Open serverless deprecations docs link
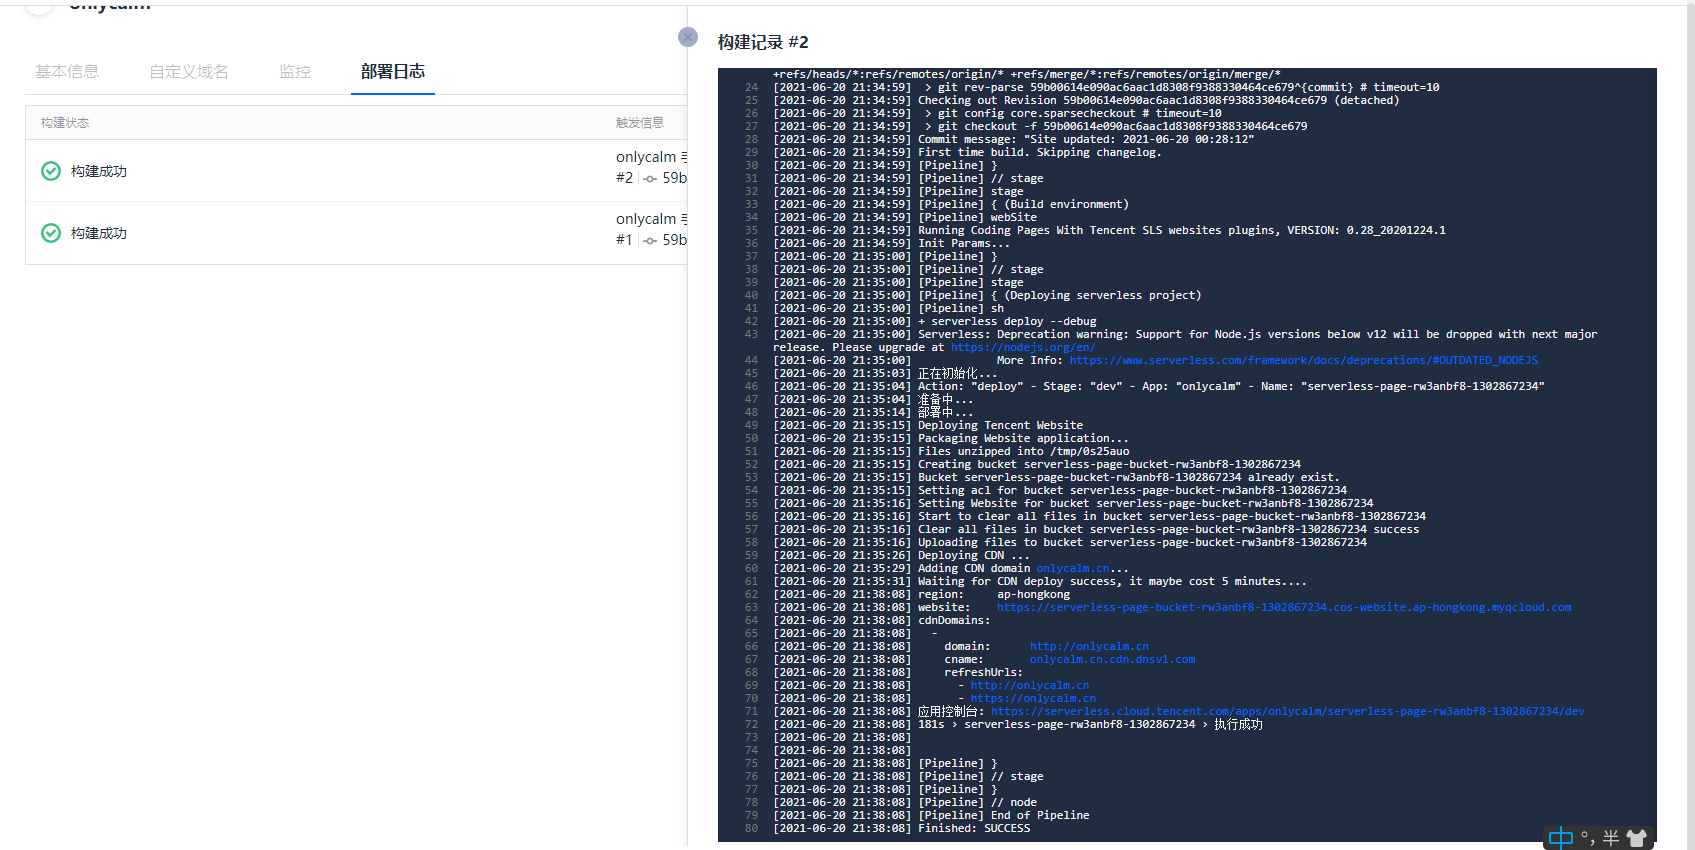The image size is (1695, 850). [x=1303, y=360]
